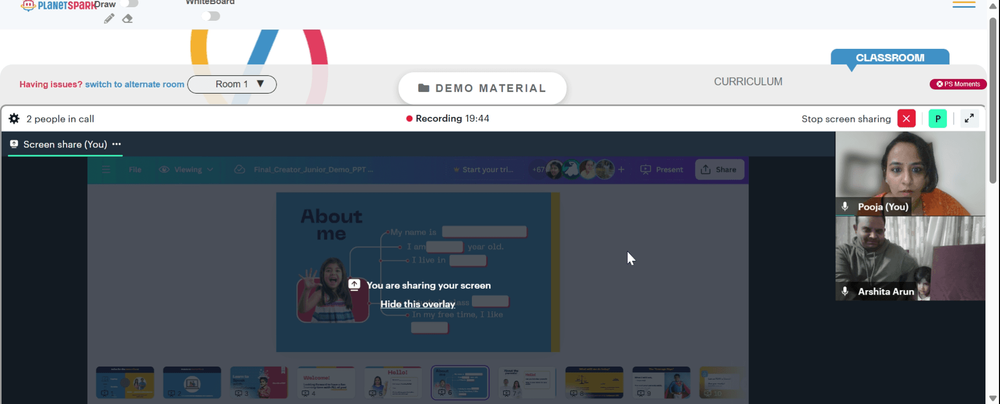Select slide thumbnail 7
The height and width of the screenshot is (404, 1000).
click(x=527, y=382)
